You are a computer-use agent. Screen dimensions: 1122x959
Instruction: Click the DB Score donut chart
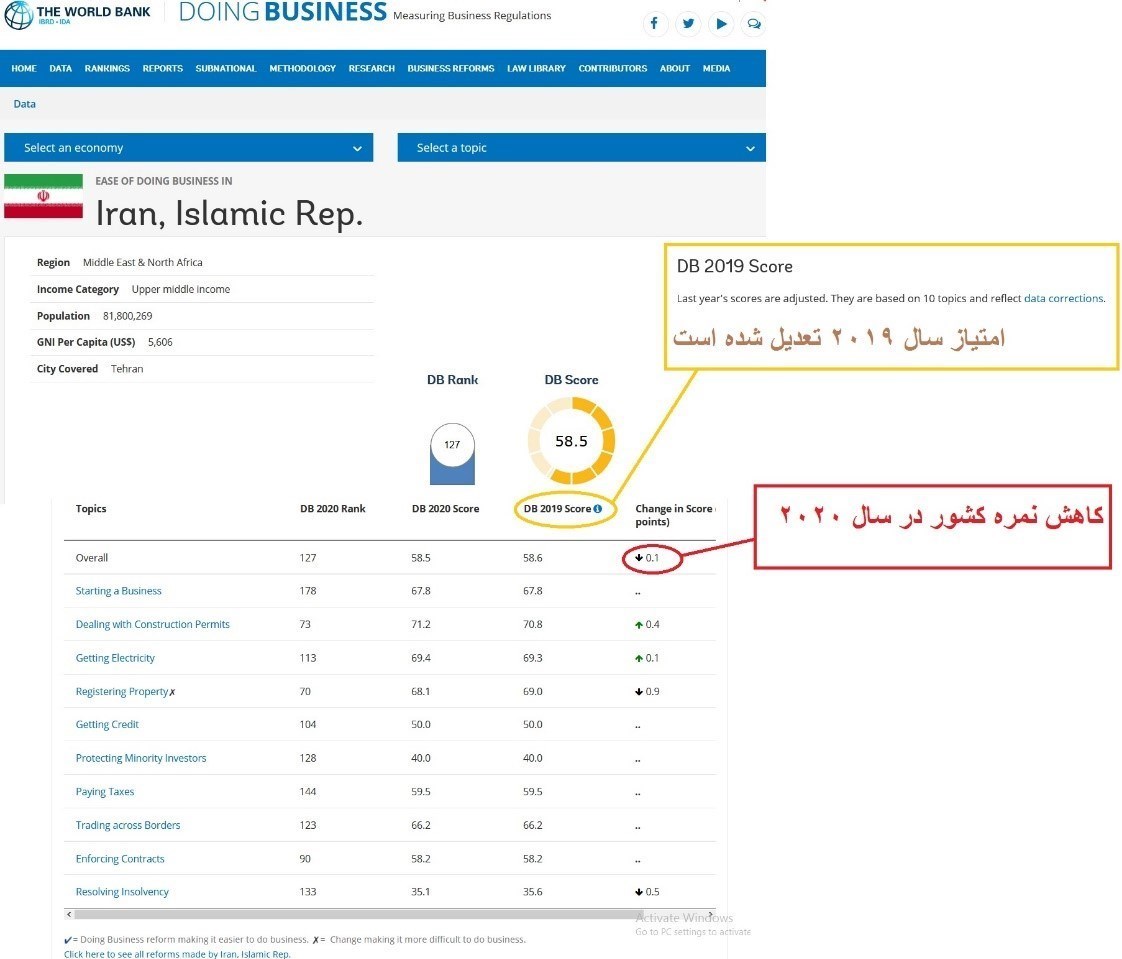[x=571, y=441]
